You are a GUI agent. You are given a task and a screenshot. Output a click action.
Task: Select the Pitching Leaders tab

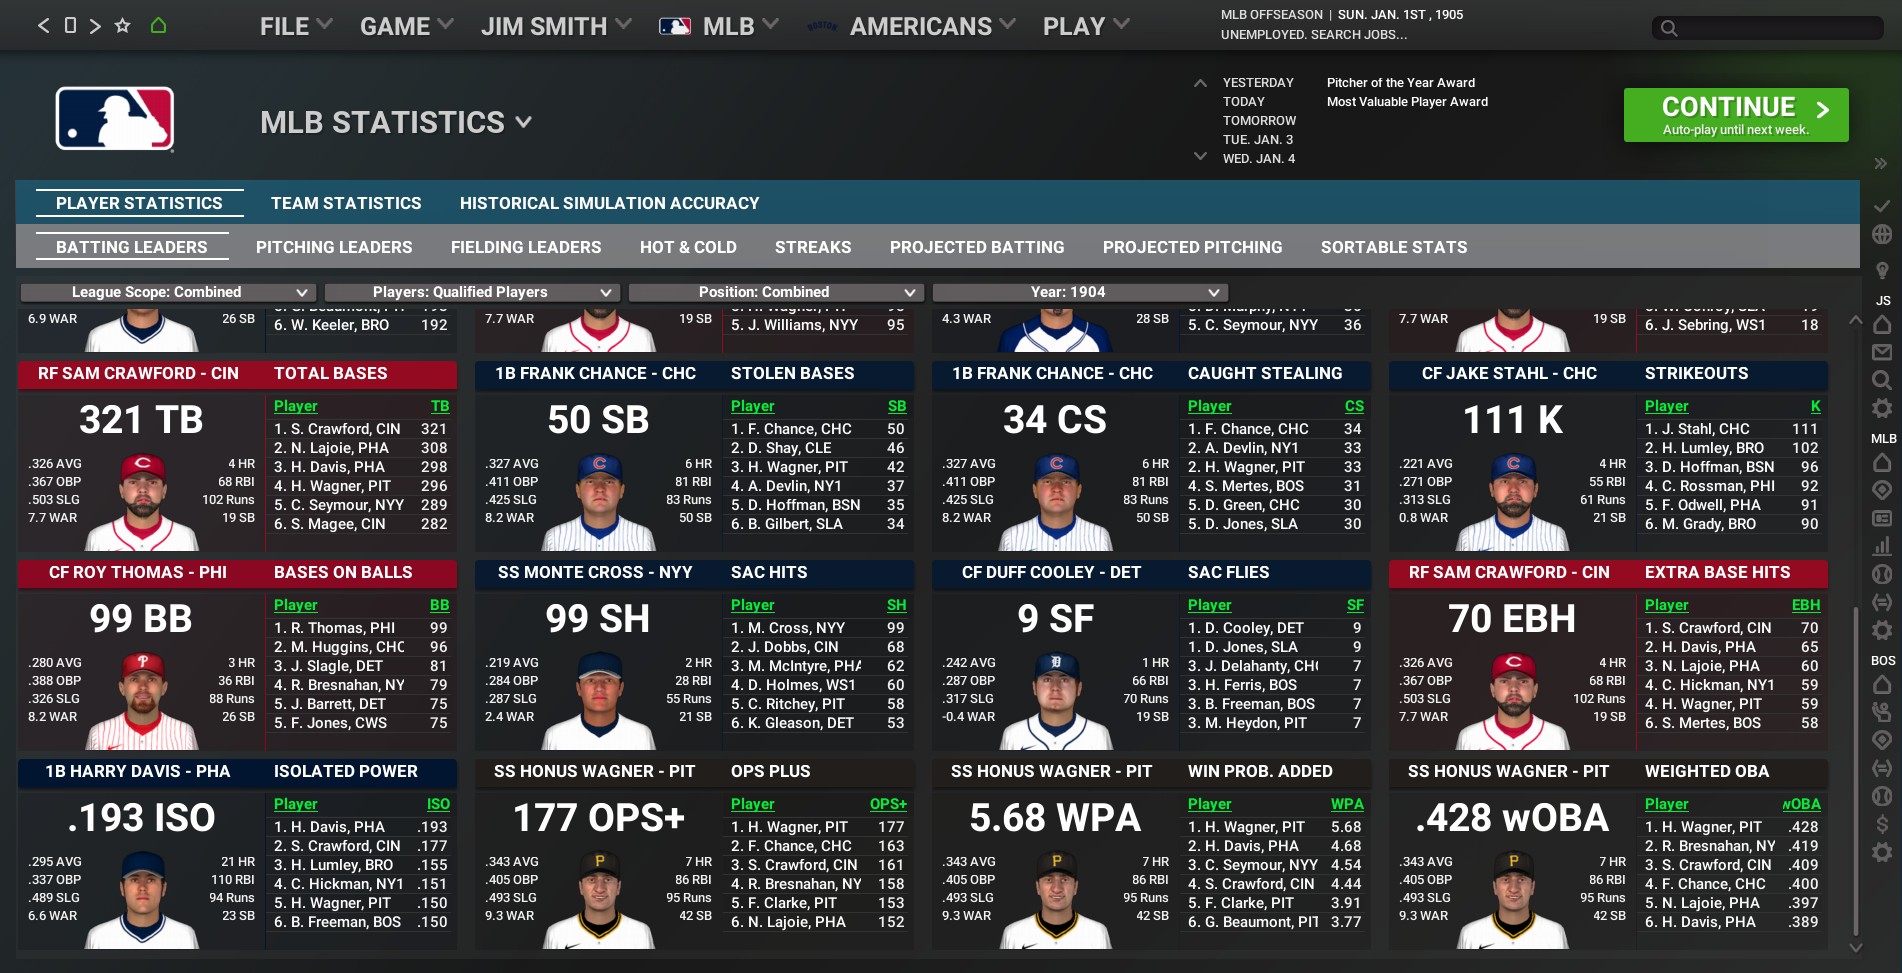pyautogui.click(x=334, y=247)
